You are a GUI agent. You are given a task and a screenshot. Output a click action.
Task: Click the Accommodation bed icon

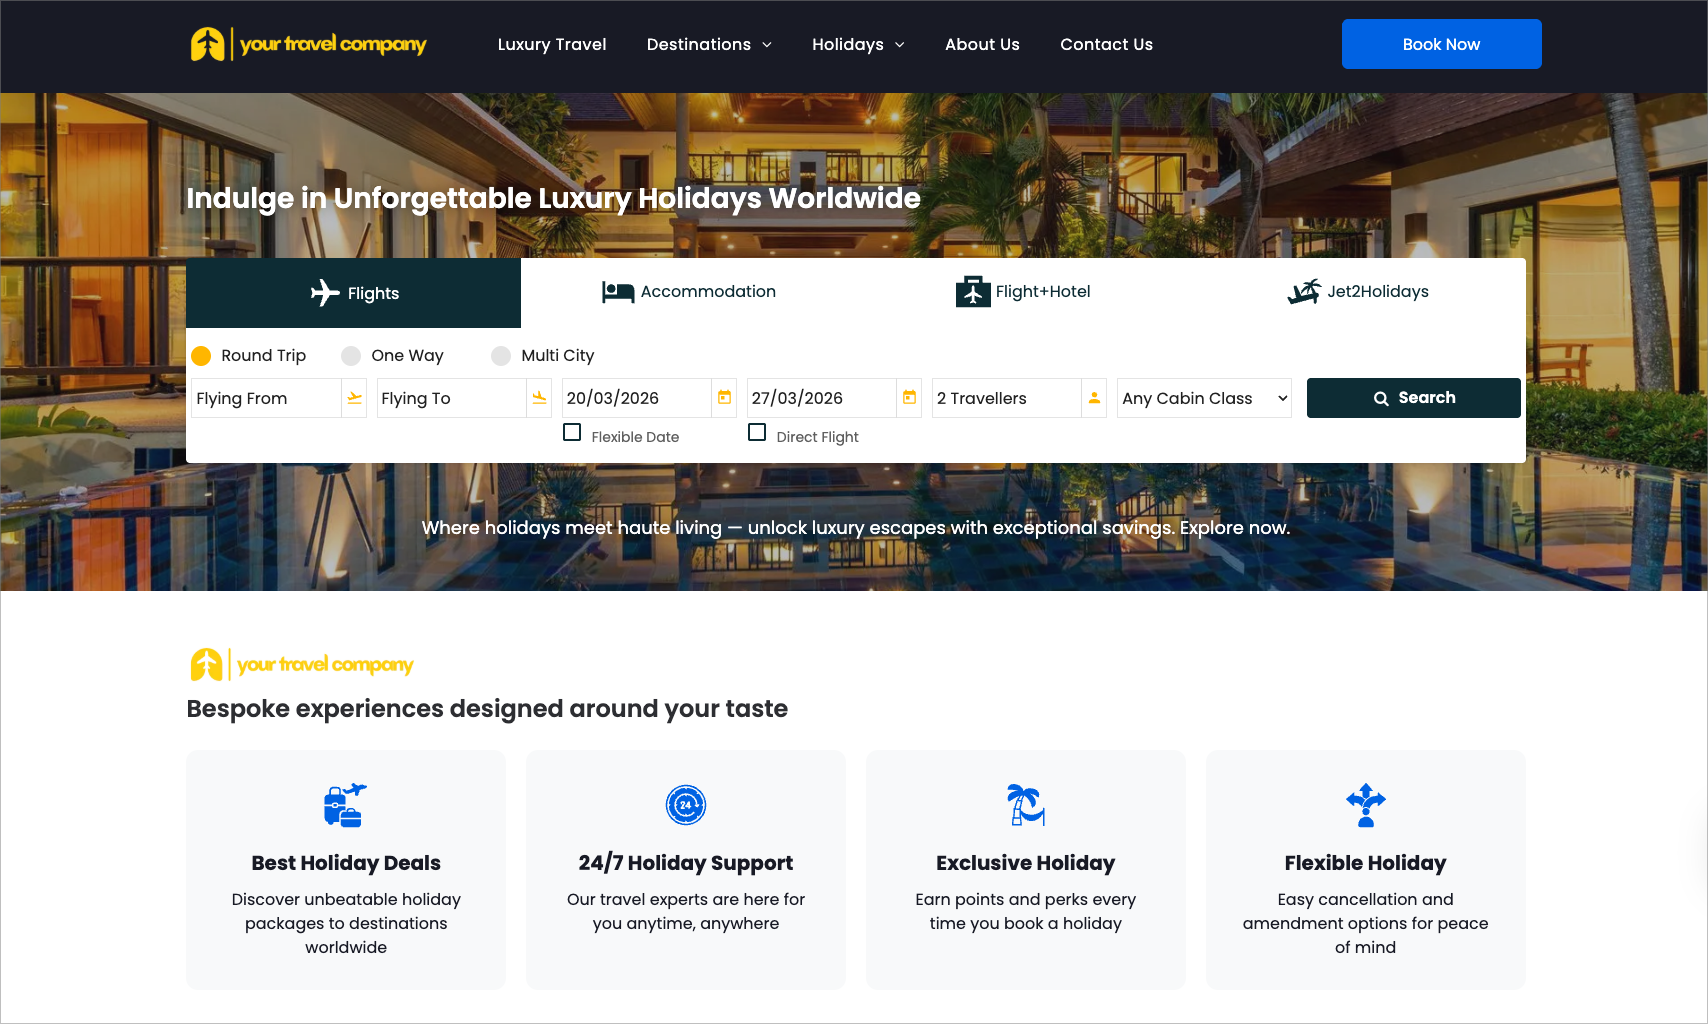618,291
